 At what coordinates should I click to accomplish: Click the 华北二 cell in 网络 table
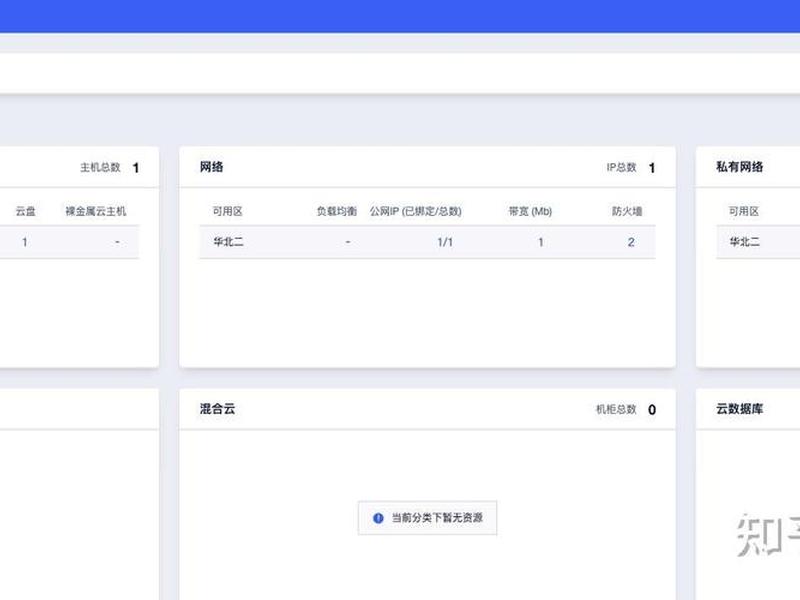click(228, 242)
